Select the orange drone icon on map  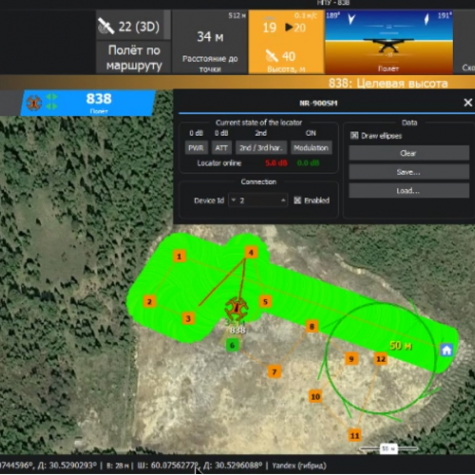236,308
